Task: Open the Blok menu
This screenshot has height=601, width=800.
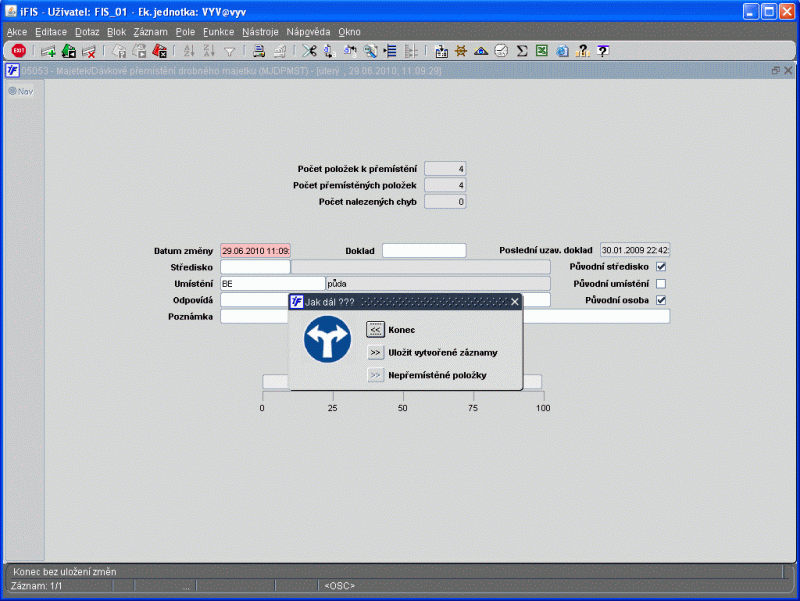Action: coord(116,32)
